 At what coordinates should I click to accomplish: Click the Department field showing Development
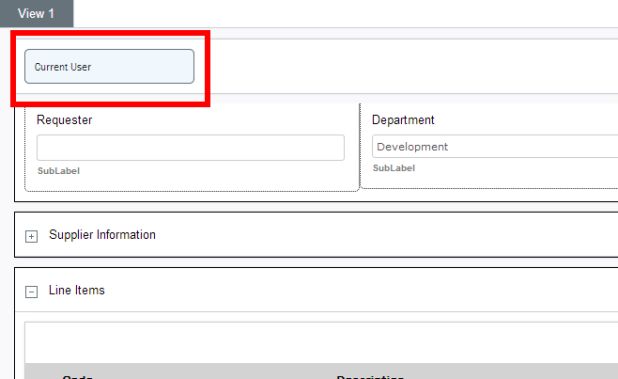point(495,147)
